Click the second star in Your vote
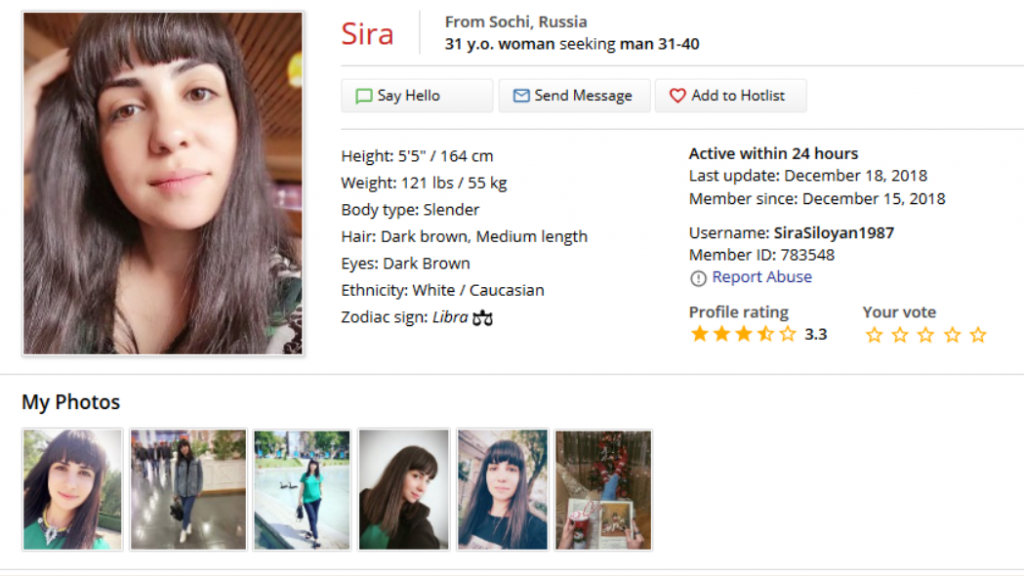Image resolution: width=1024 pixels, height=576 pixels. pyautogui.click(x=900, y=335)
